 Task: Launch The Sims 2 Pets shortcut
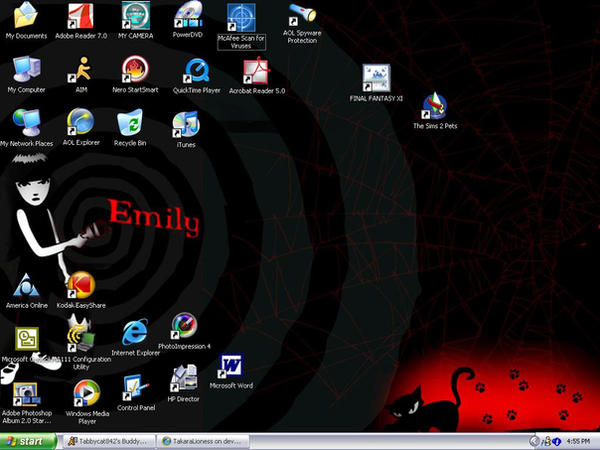pyautogui.click(x=434, y=106)
